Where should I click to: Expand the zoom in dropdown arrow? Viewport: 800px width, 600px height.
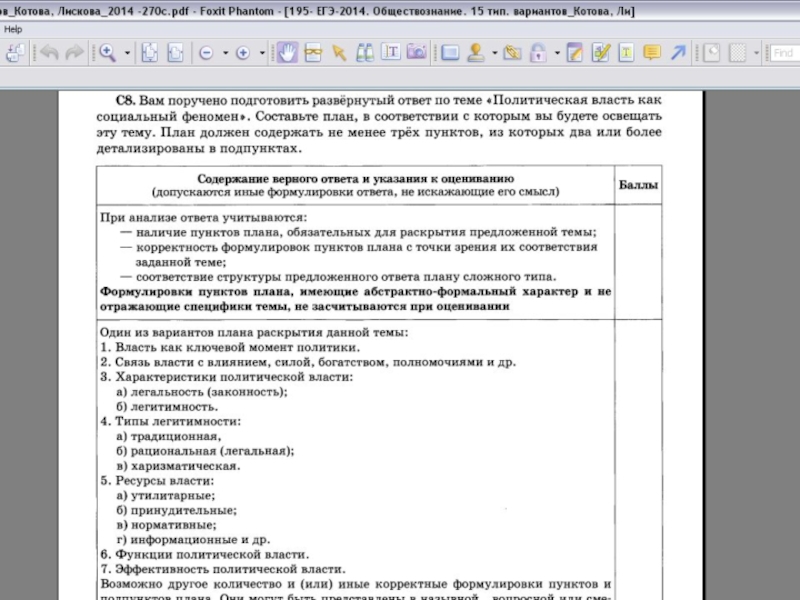click(x=262, y=53)
